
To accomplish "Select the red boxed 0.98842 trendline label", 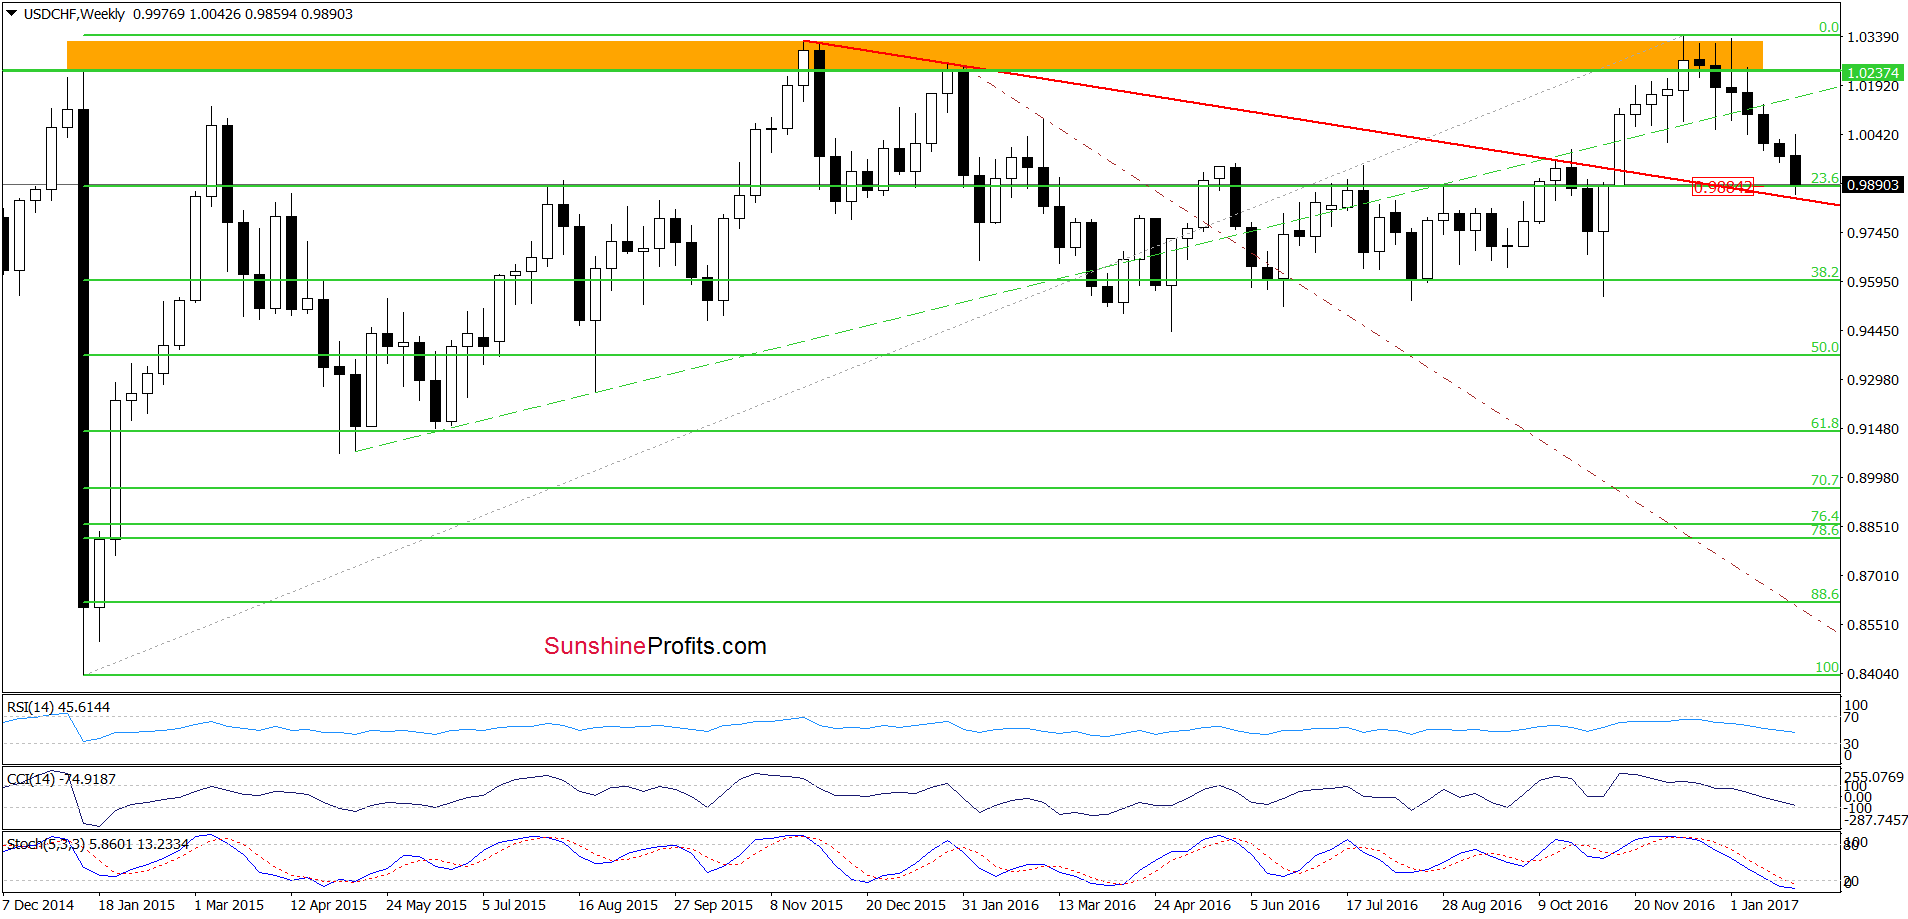I will click(1723, 187).
